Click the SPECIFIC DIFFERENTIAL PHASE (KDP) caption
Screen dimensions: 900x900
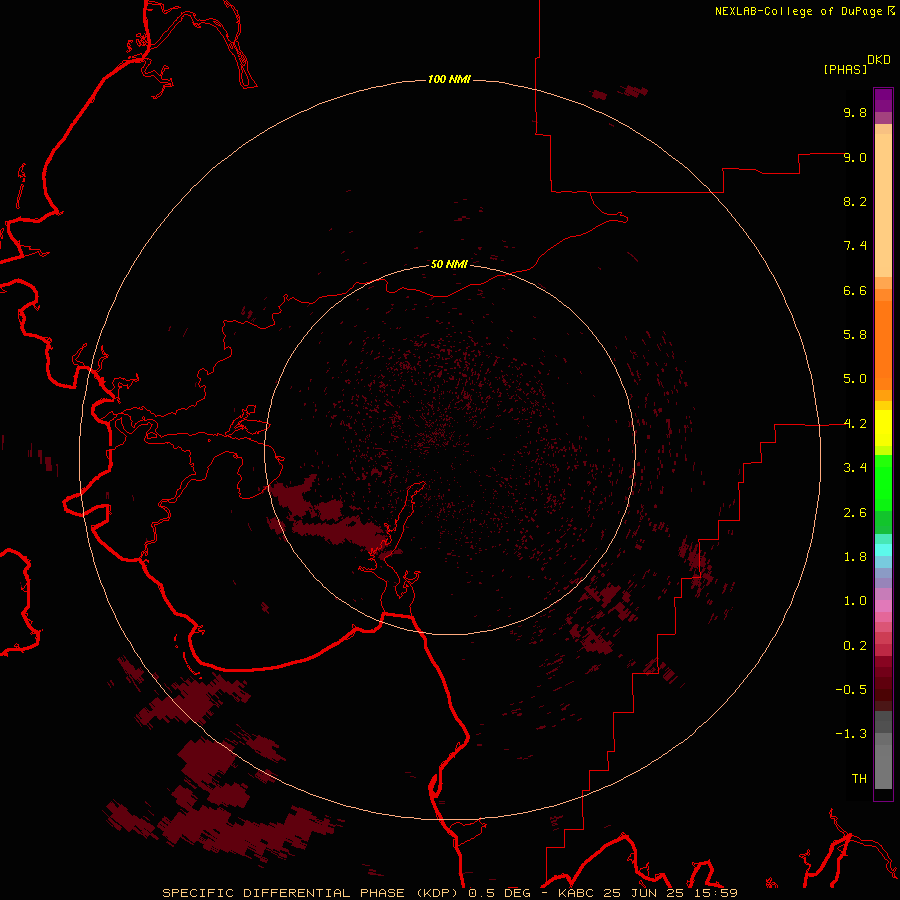[312, 893]
